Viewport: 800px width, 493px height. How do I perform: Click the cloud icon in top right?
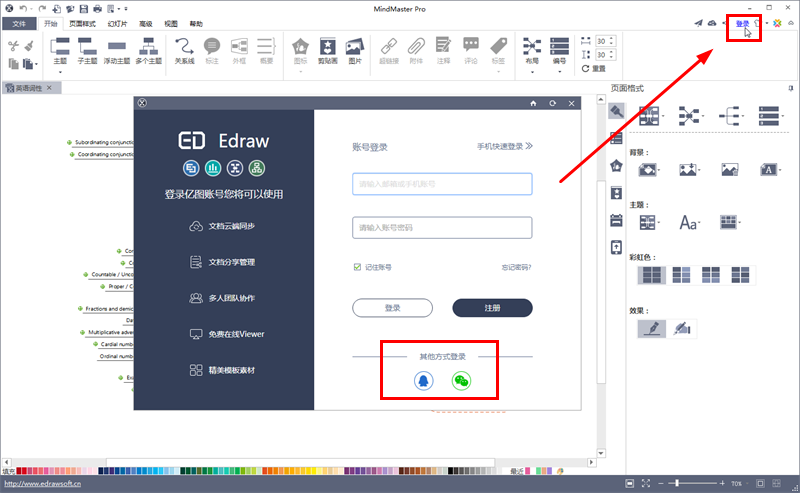pos(712,23)
